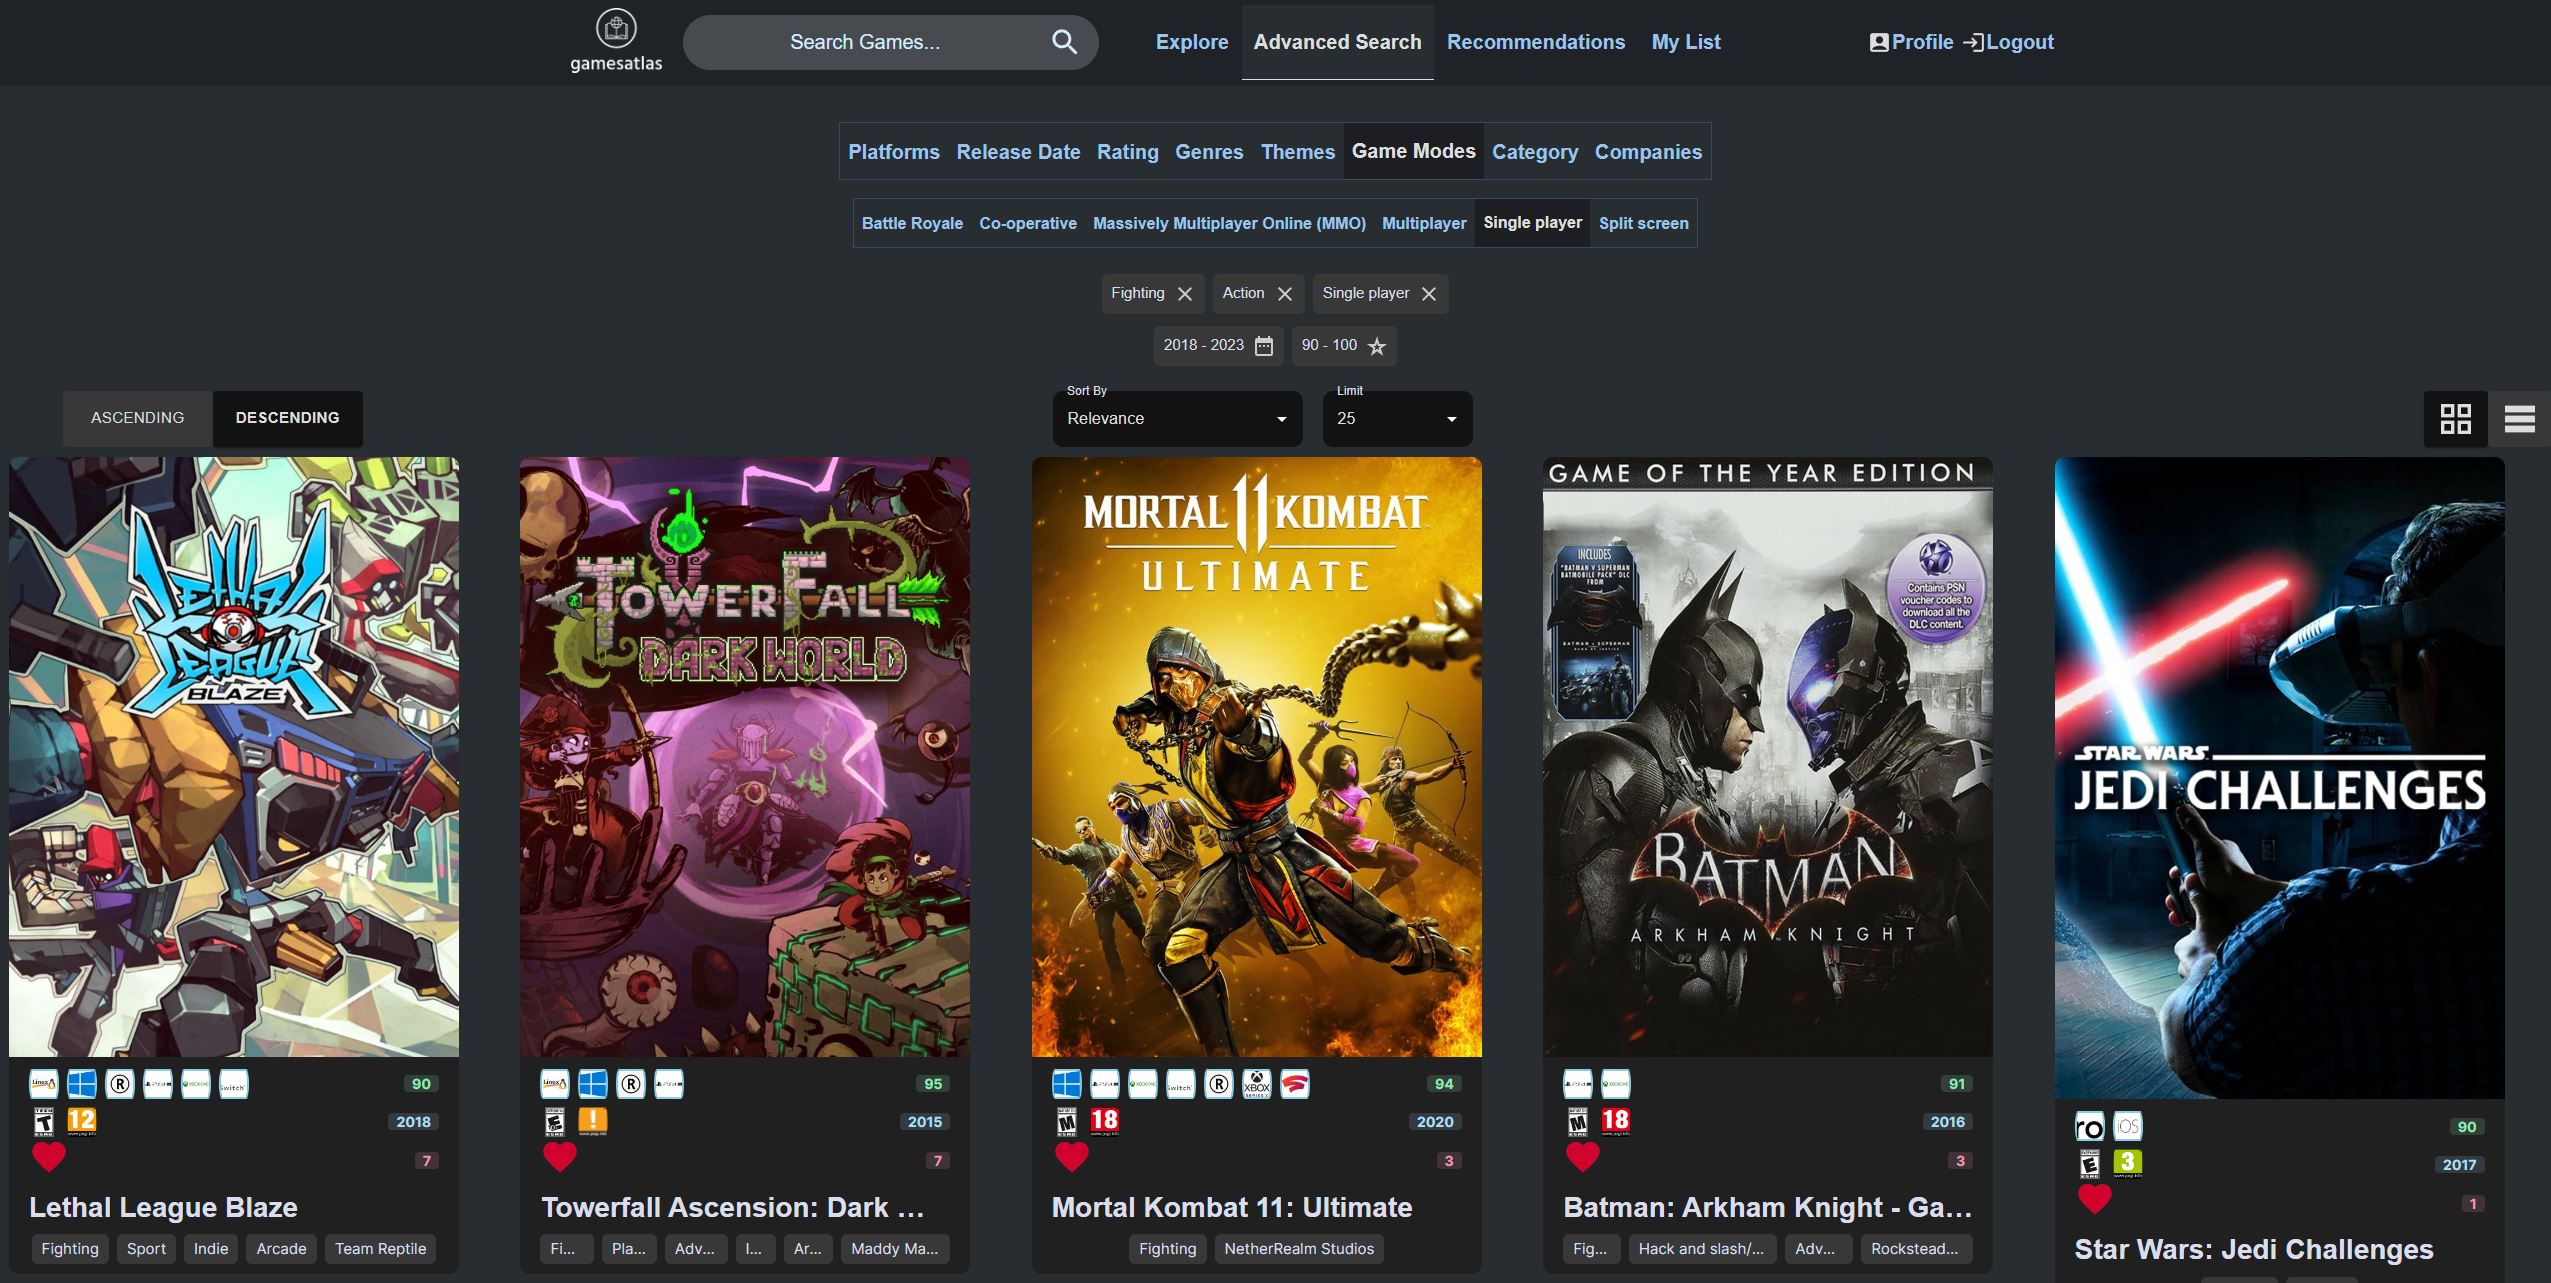Viewport: 2551px width, 1283px height.
Task: Unfavorite Lethal League Blaze heart icon
Action: [x=49, y=1157]
